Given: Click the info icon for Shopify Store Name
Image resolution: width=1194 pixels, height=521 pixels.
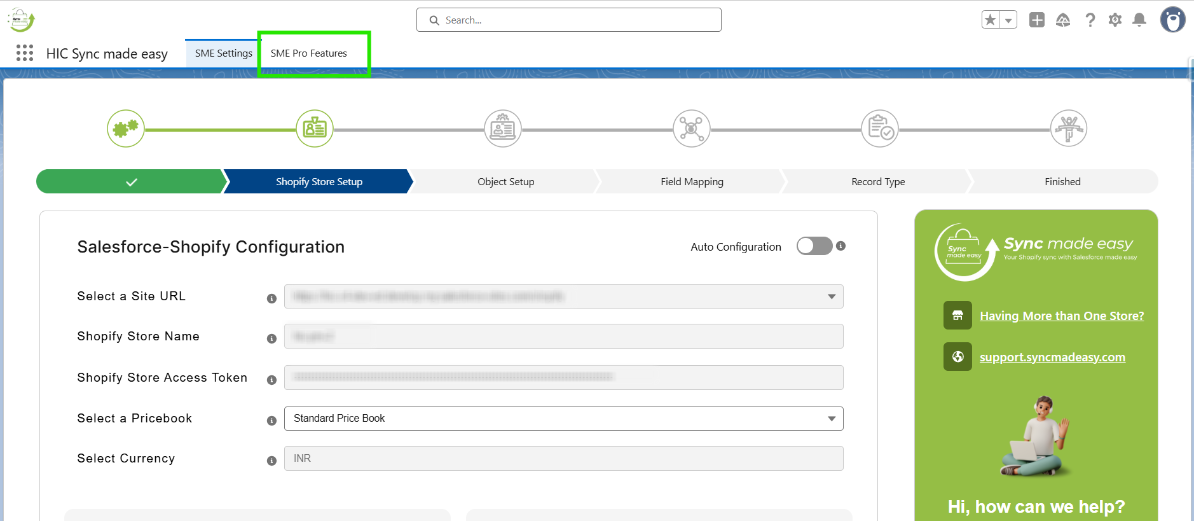Looking at the screenshot, I should coord(271,338).
